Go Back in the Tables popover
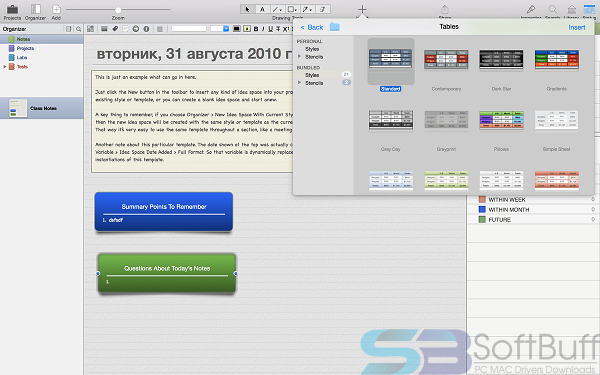 pyautogui.click(x=312, y=28)
